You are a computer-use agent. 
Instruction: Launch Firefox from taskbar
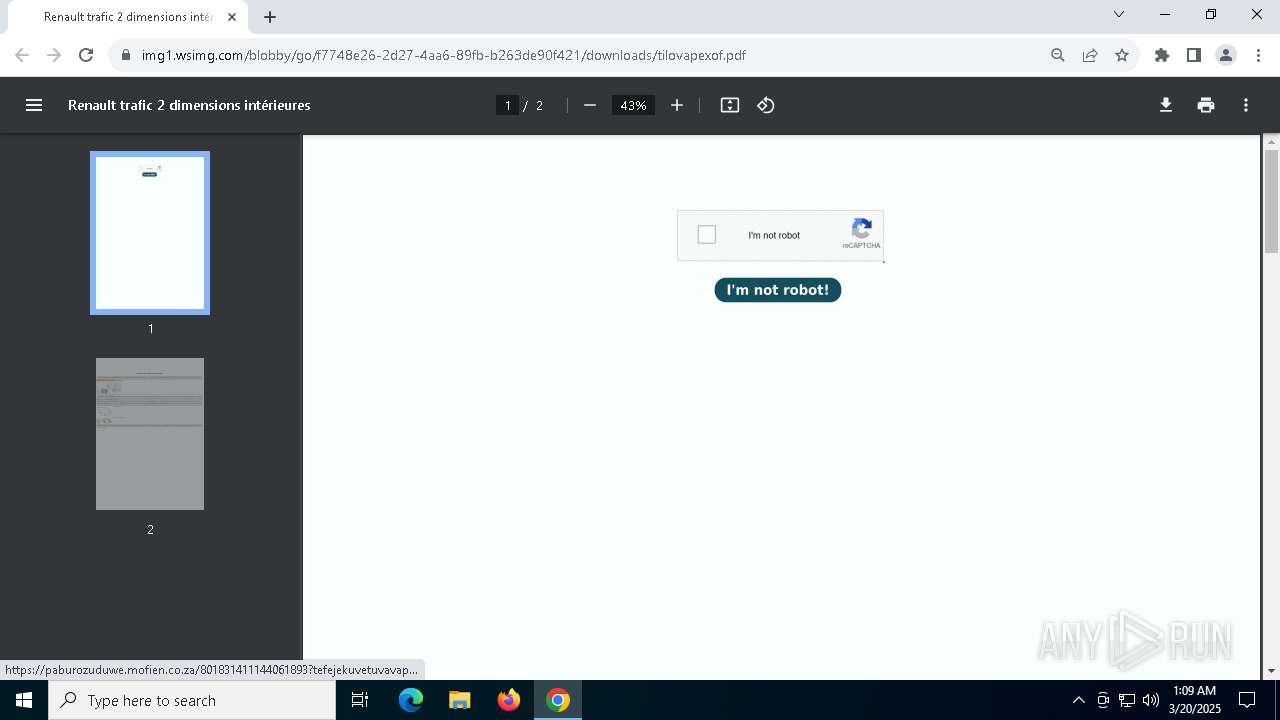[x=509, y=700]
